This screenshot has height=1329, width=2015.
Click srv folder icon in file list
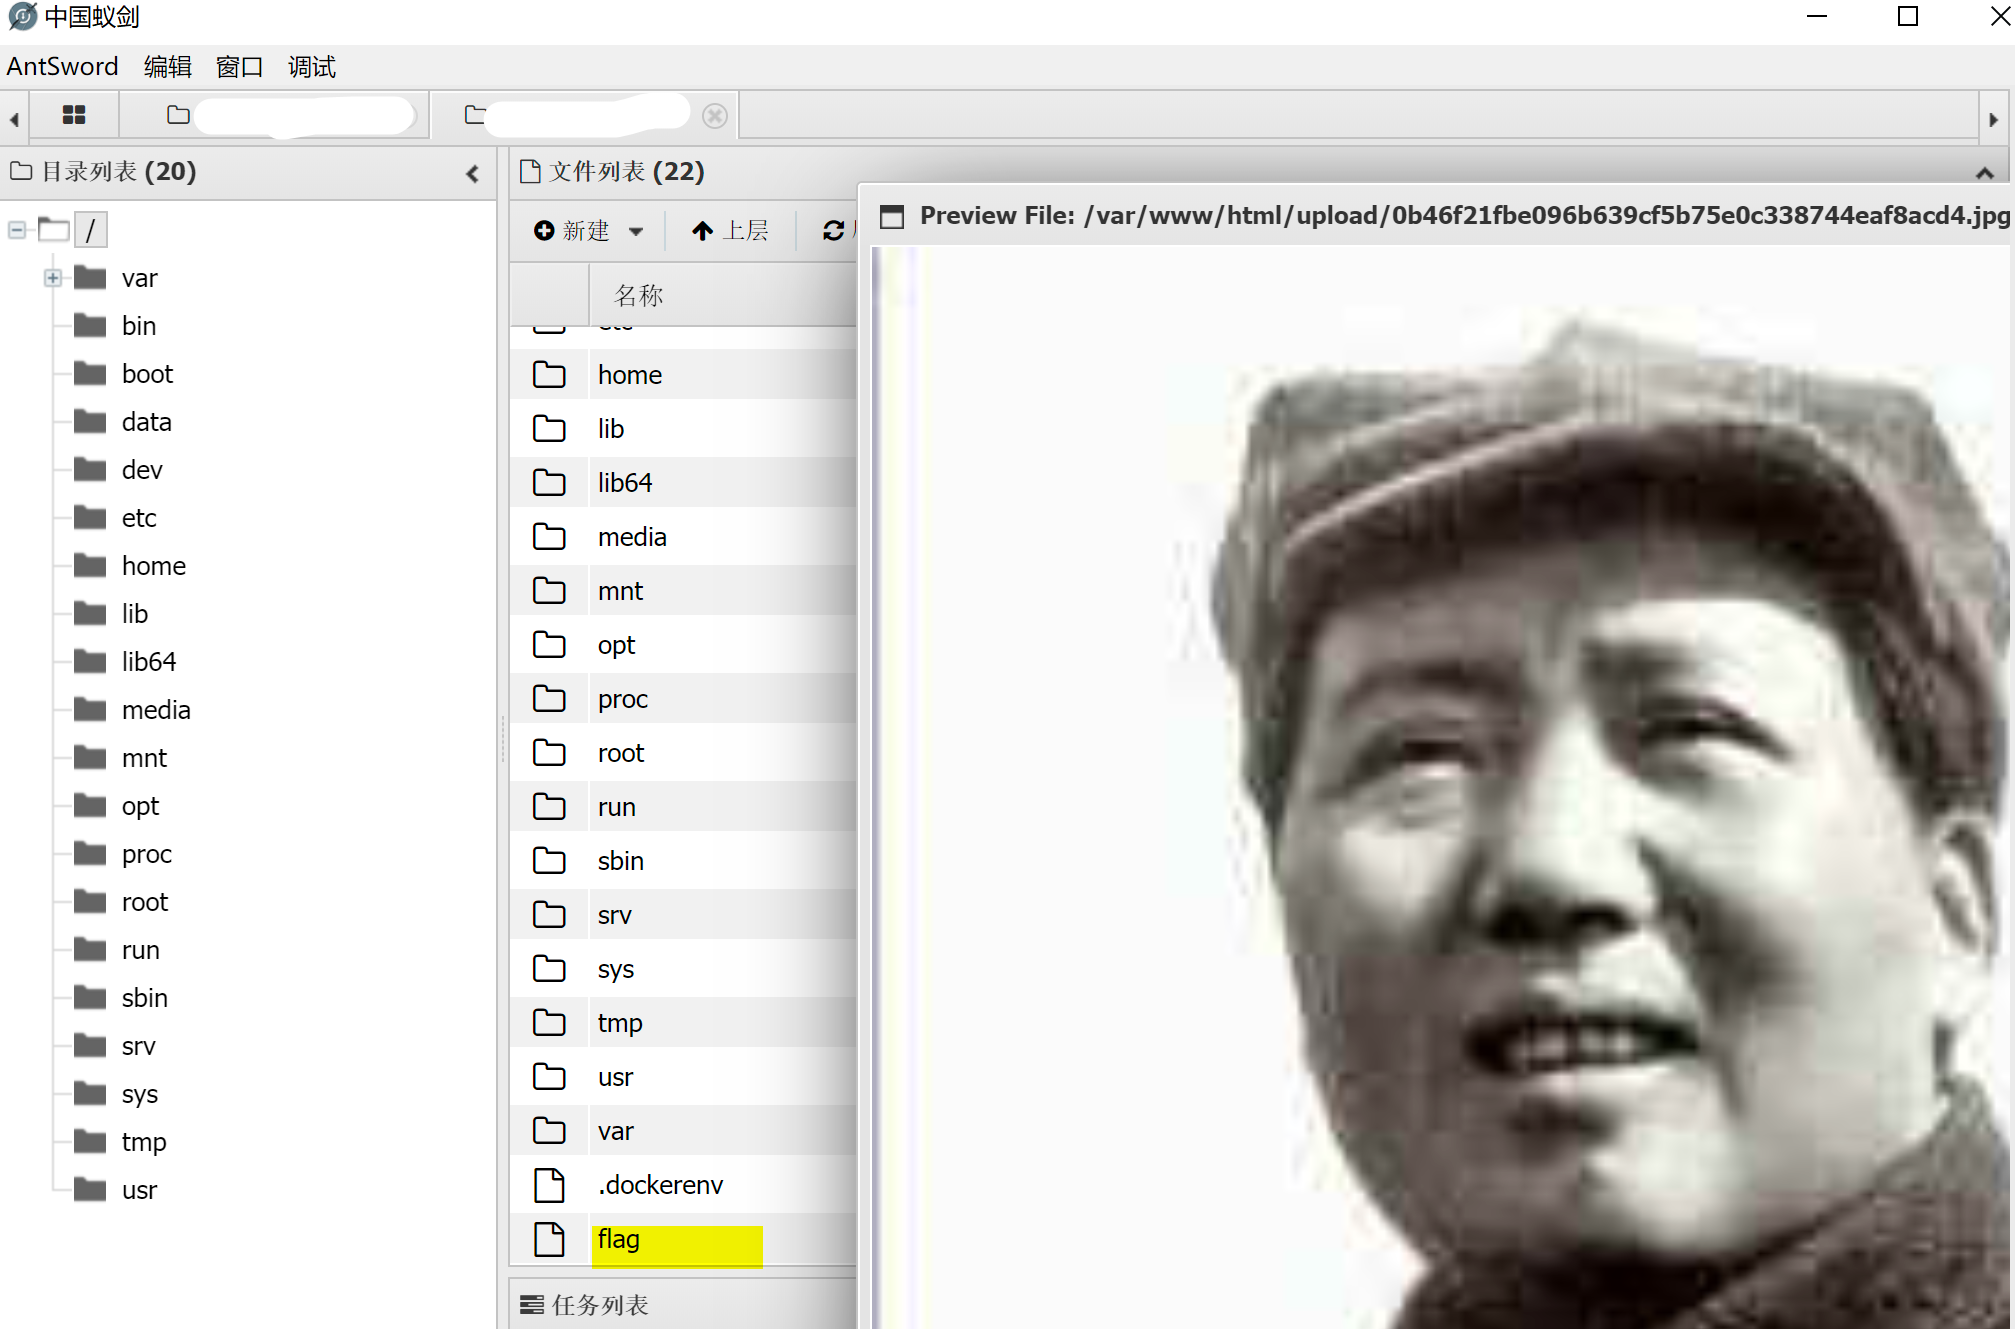(549, 915)
